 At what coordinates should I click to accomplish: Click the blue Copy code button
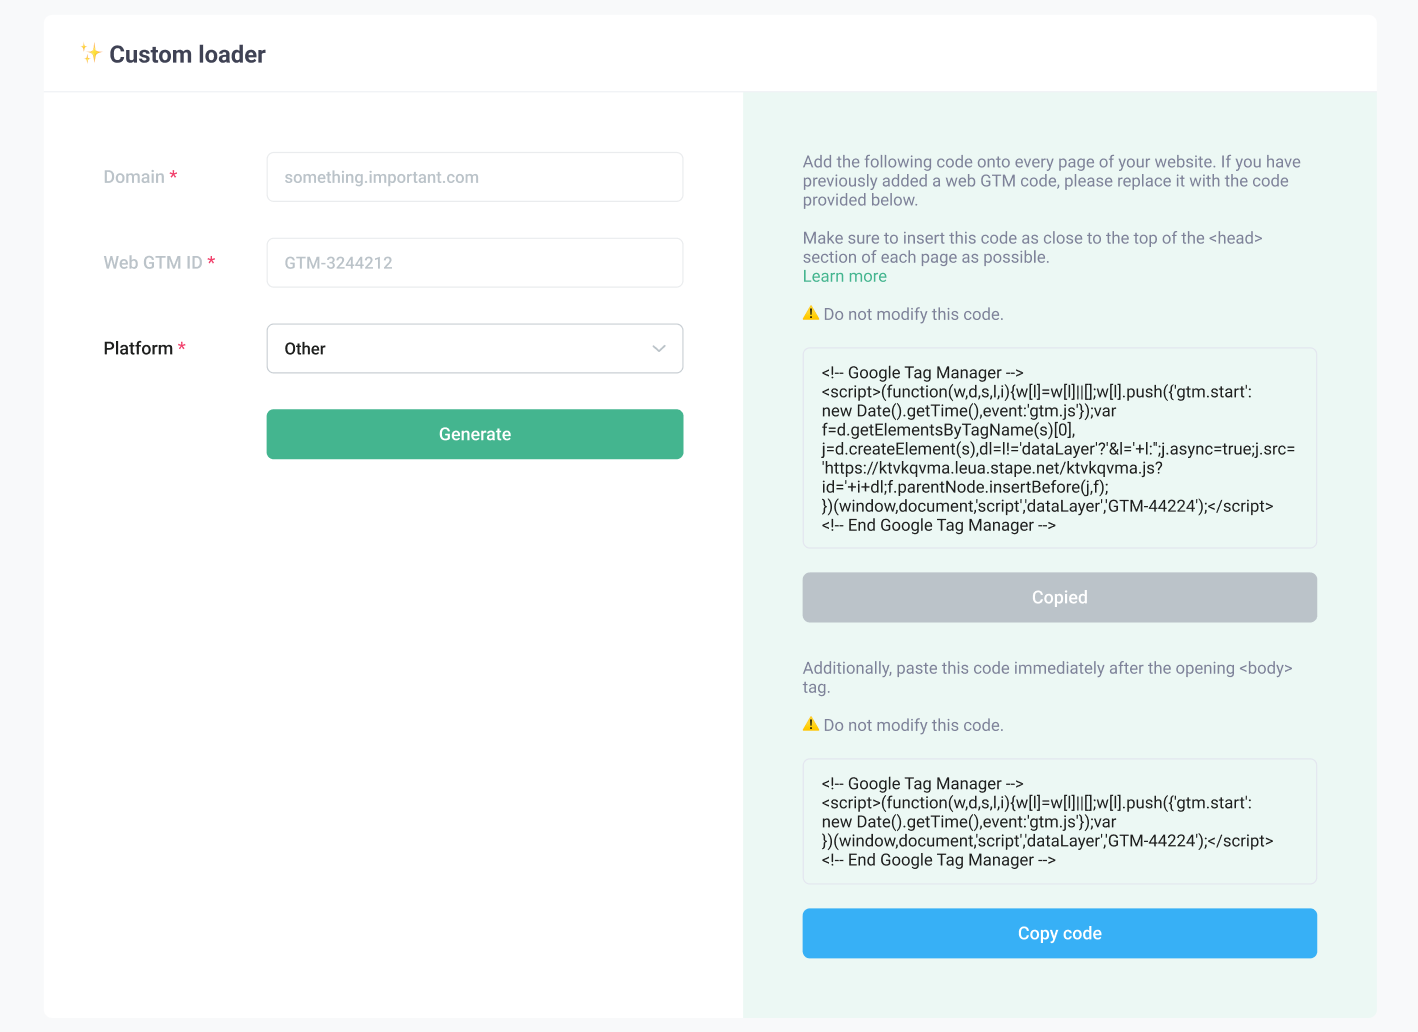[1060, 933]
